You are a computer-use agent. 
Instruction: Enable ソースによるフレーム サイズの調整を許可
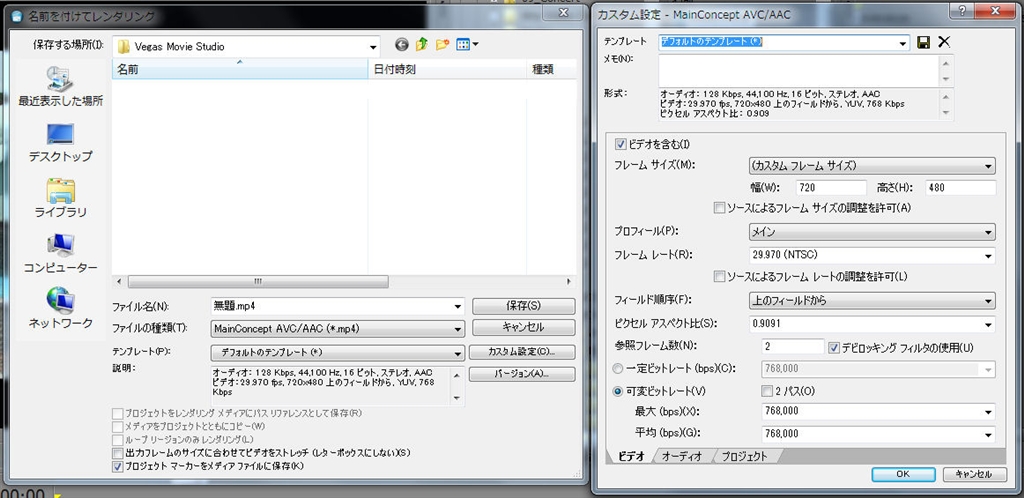720,208
